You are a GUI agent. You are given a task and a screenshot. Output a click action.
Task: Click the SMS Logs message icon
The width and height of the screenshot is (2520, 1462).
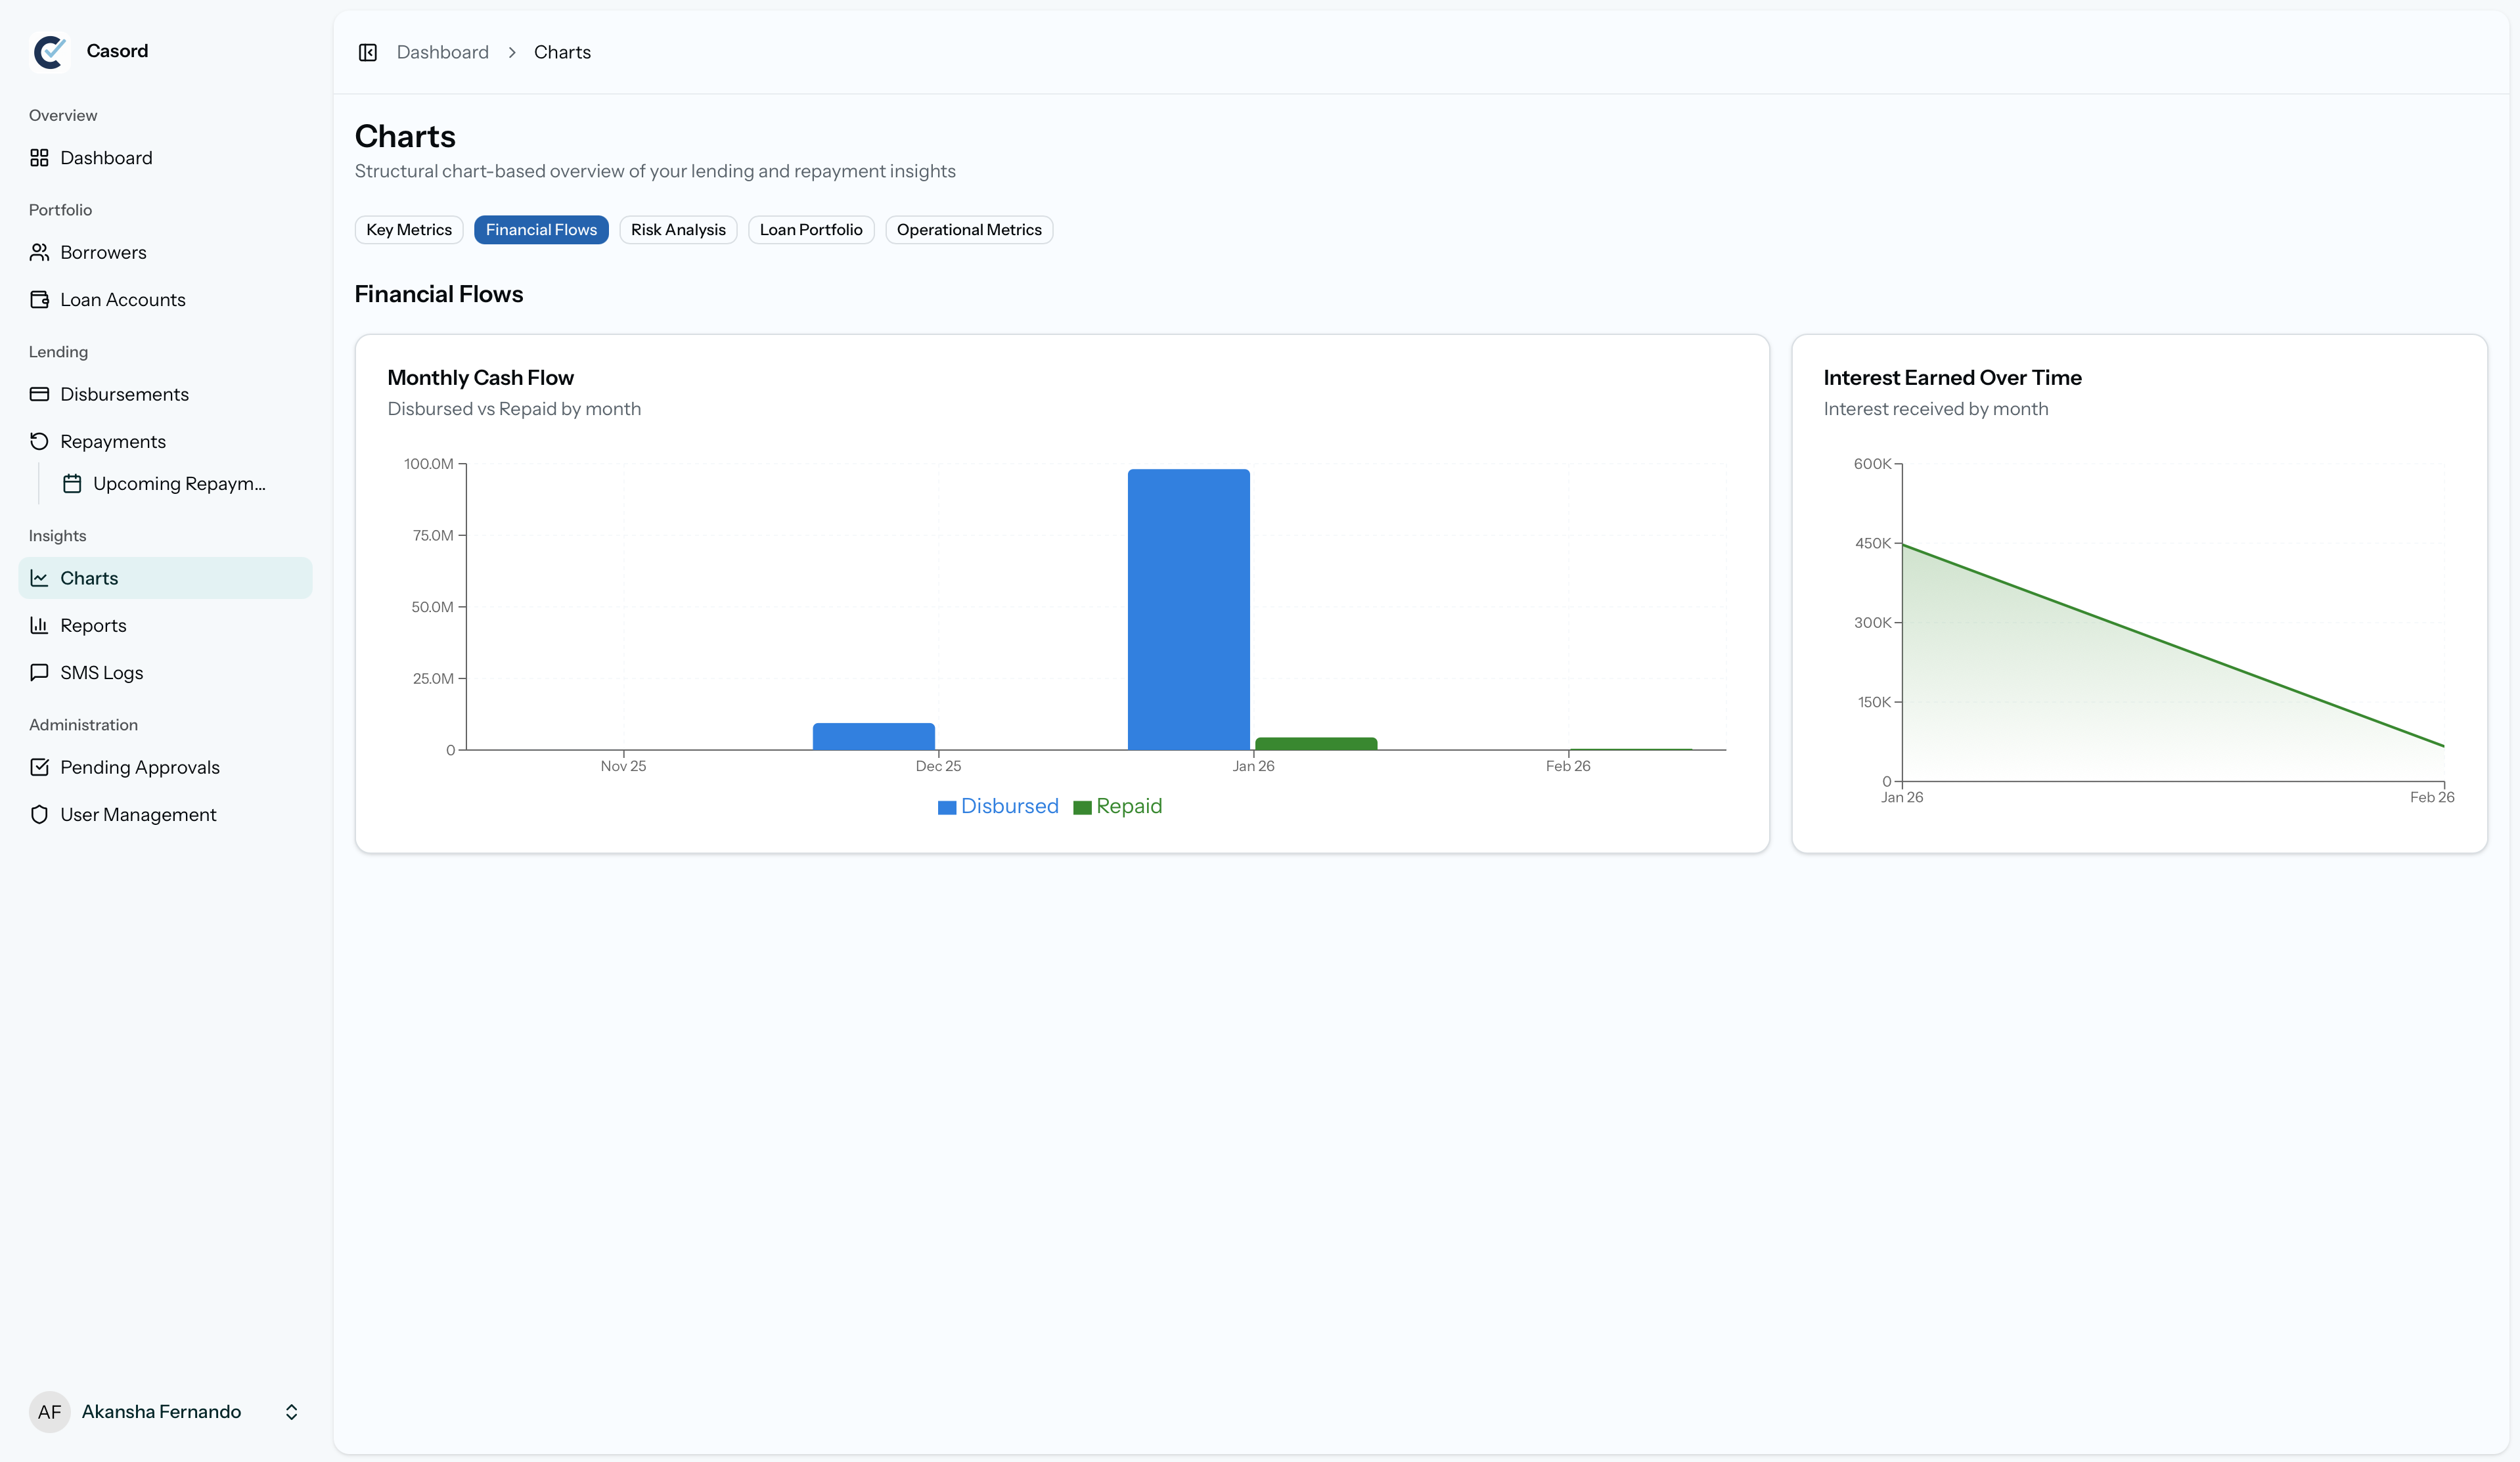pyautogui.click(x=39, y=672)
